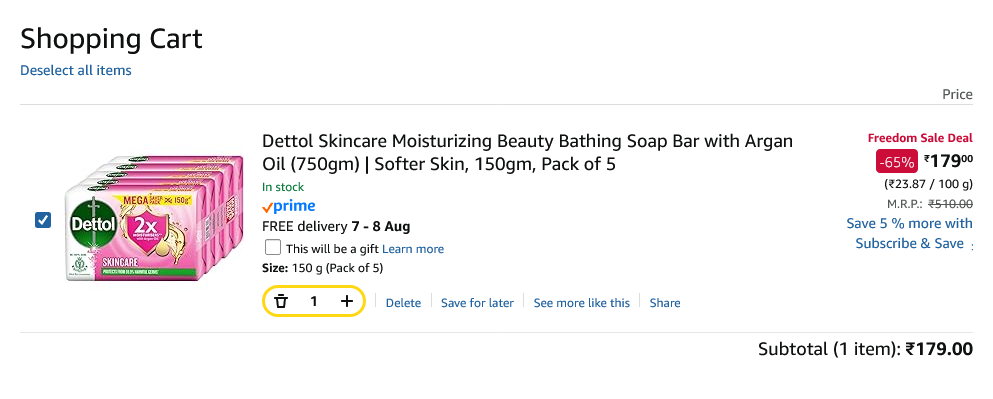Click the Delete link
The width and height of the screenshot is (993, 399).
pos(403,303)
